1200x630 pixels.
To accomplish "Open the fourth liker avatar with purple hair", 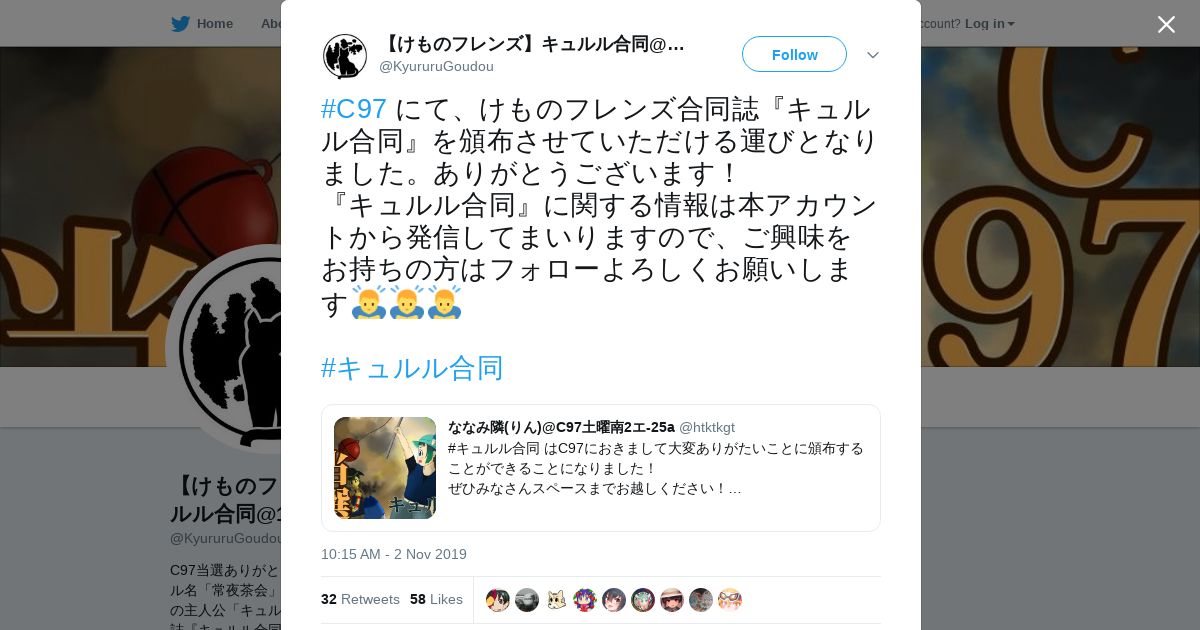I will click(x=585, y=600).
